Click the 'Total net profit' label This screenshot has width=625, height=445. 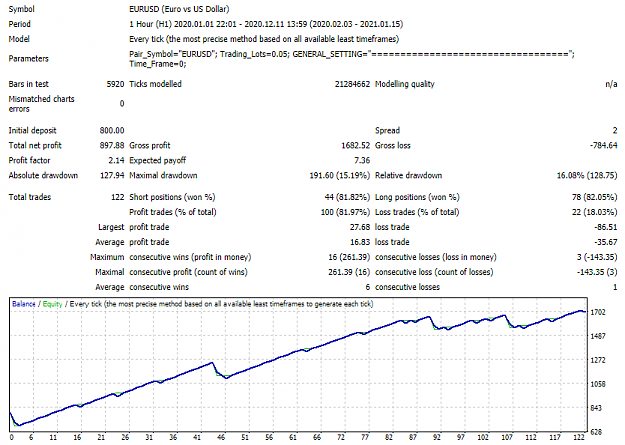pos(35,146)
